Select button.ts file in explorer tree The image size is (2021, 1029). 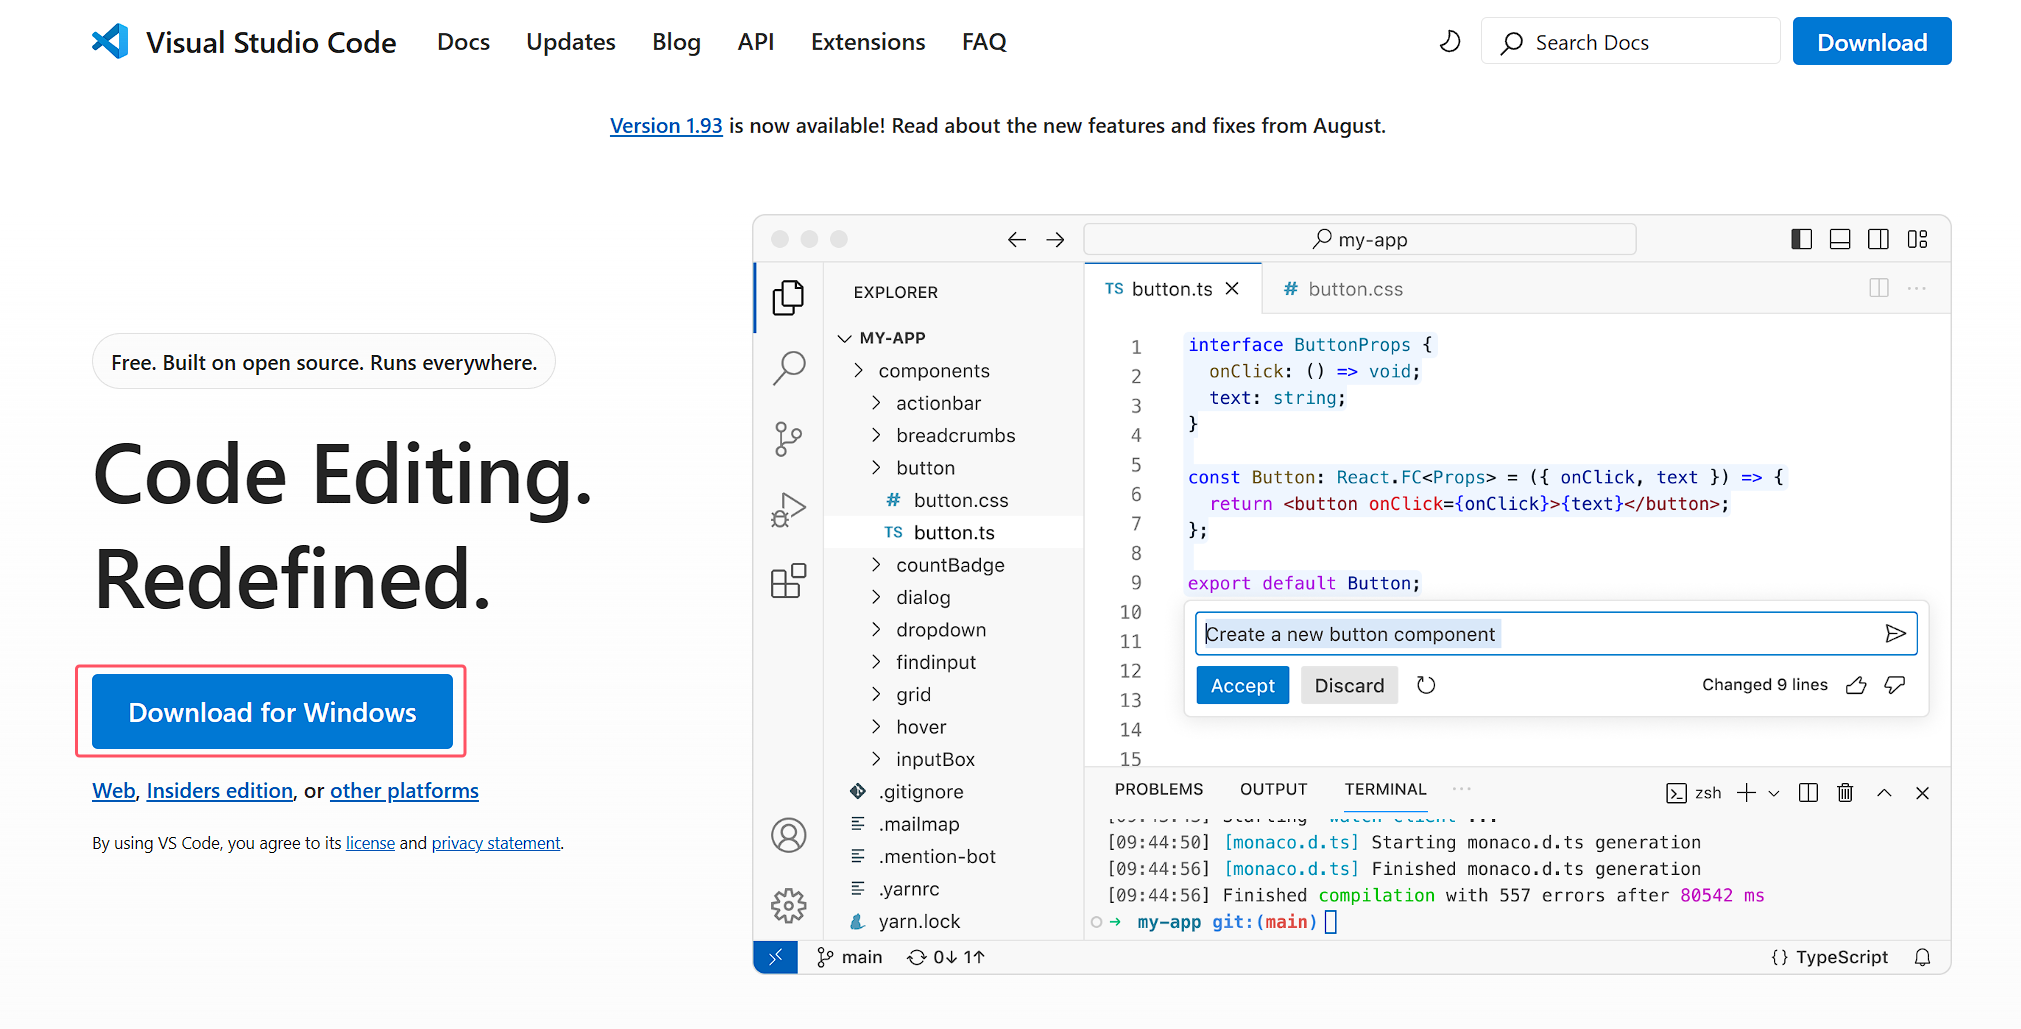(954, 532)
